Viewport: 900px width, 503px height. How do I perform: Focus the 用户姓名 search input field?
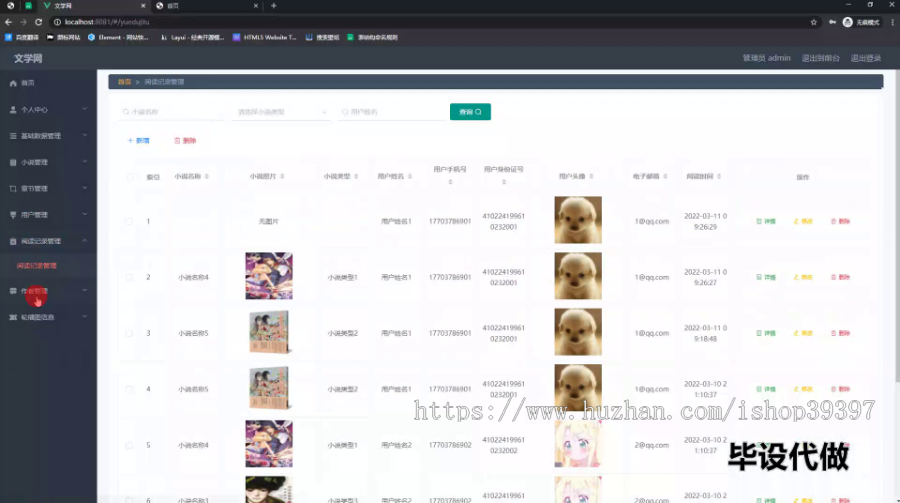(x=392, y=112)
